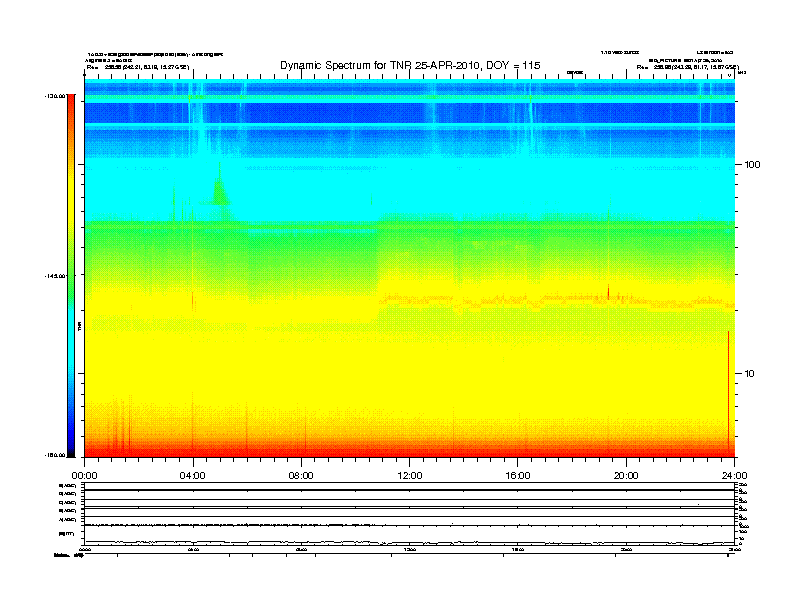Click the 100 frequency axis label

[x=752, y=165]
